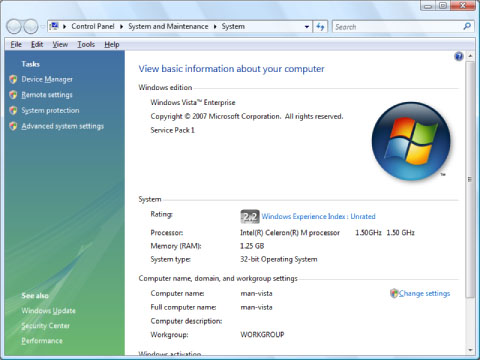This screenshot has height=361, width=480.
Task: Click the Forward navigation arrow button
Action: (31, 26)
